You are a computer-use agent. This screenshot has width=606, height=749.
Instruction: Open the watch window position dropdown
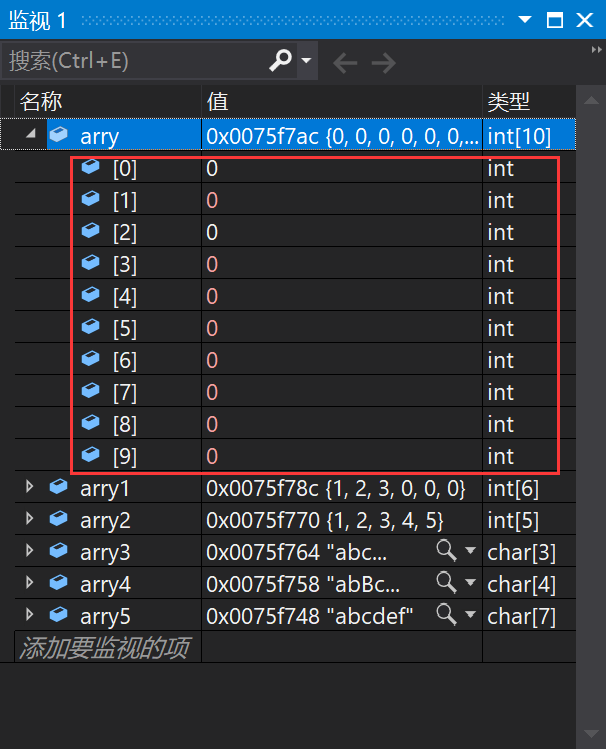coord(525,20)
